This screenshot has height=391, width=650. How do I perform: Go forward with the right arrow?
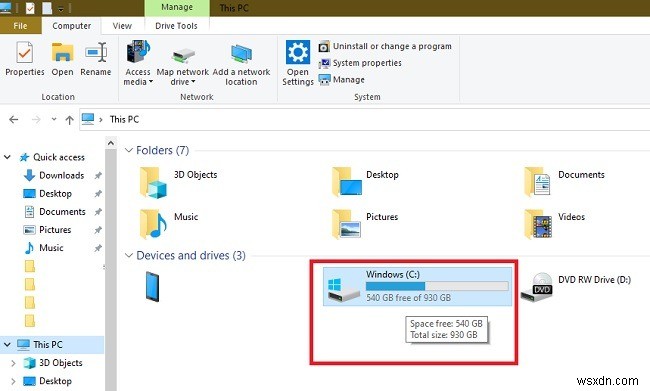point(36,120)
